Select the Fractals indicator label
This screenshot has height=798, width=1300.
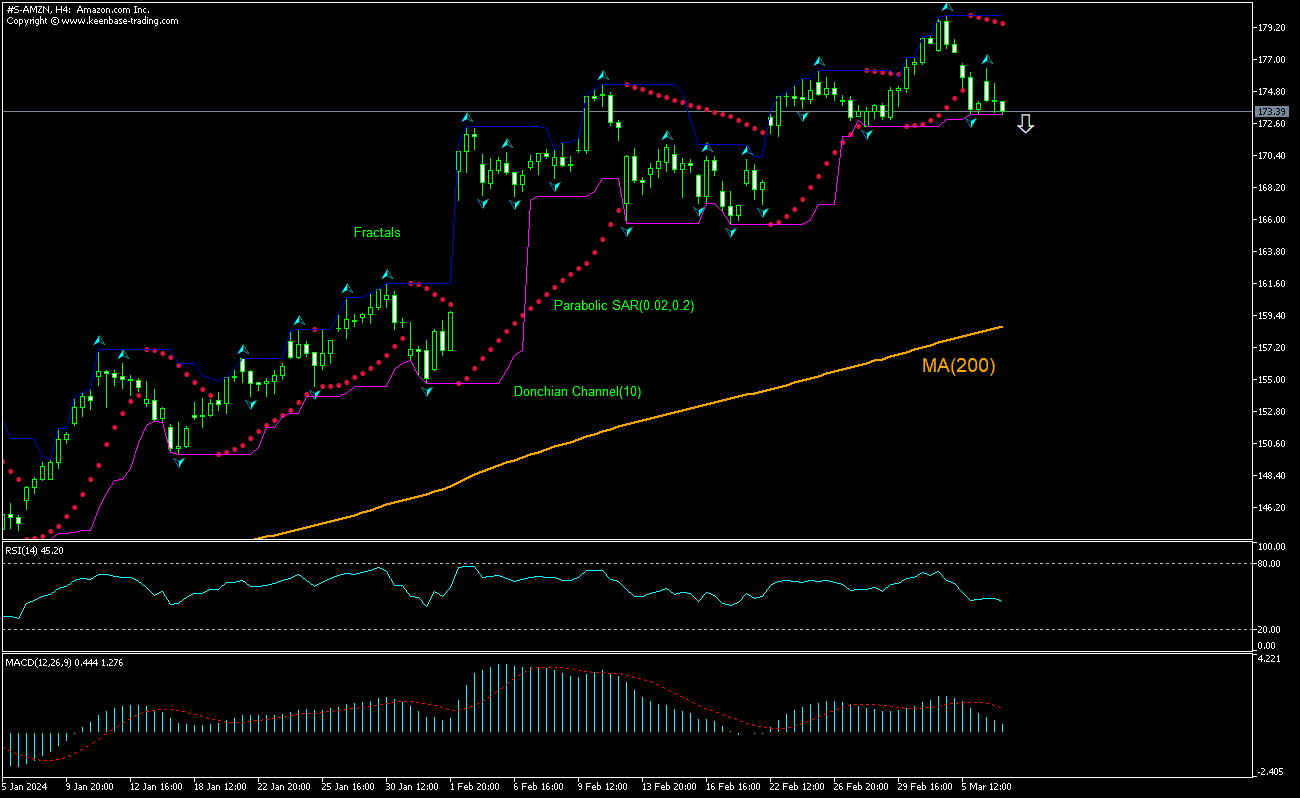(377, 233)
